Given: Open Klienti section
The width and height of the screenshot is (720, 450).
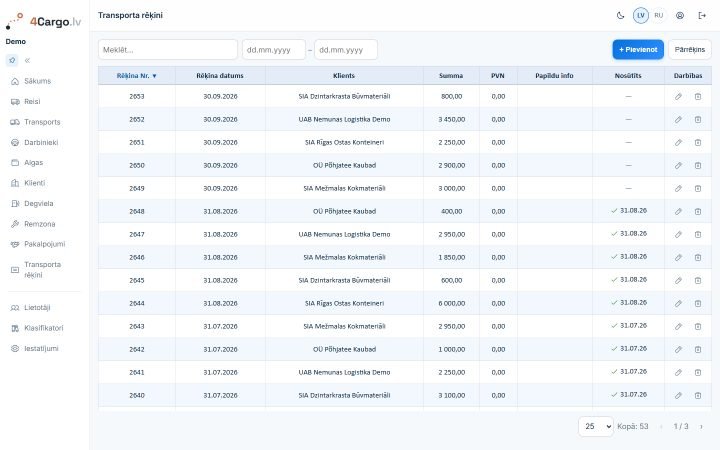Looking at the screenshot, I should (x=44, y=183).
